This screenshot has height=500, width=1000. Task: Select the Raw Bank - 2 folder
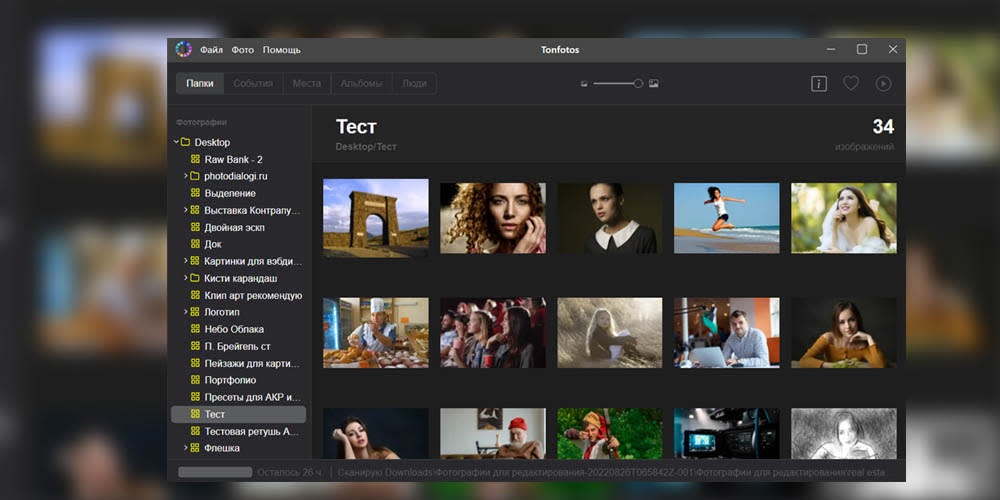click(233, 159)
